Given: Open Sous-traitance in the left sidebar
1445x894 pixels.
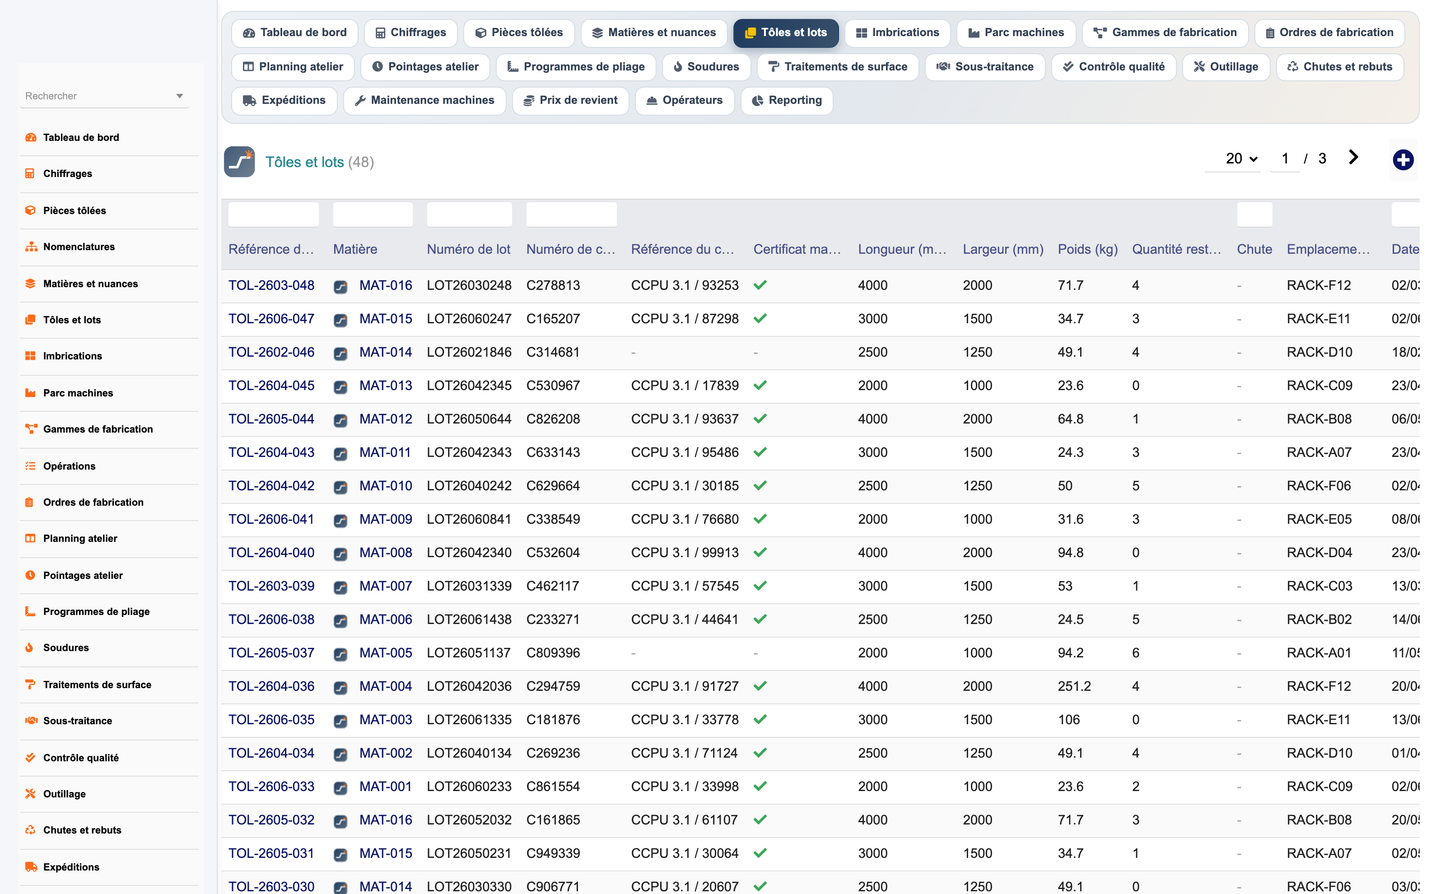Looking at the screenshot, I should click(77, 721).
